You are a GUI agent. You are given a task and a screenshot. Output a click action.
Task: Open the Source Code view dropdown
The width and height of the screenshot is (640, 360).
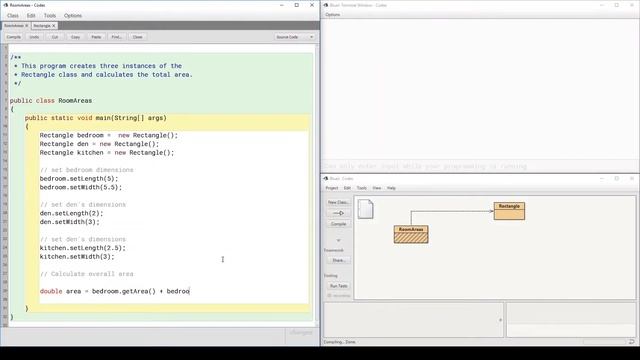pyautogui.click(x=294, y=37)
